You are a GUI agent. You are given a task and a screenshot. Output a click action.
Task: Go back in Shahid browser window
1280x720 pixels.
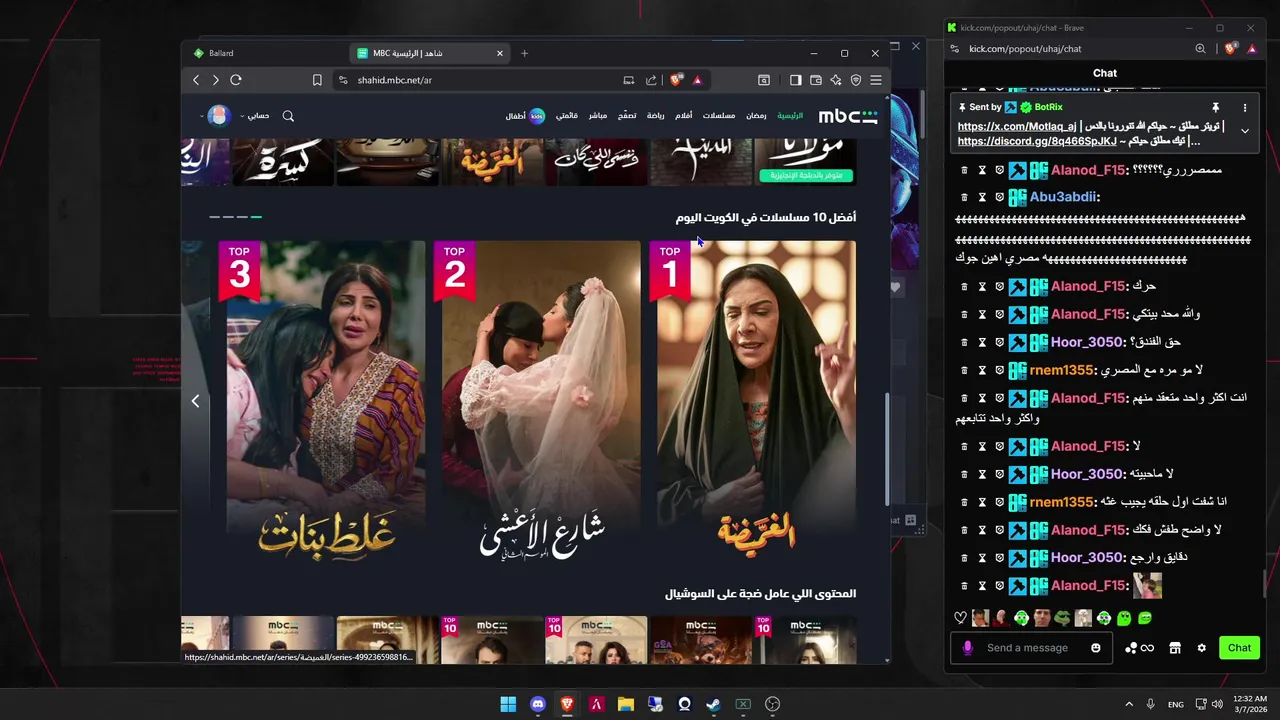[x=196, y=80]
